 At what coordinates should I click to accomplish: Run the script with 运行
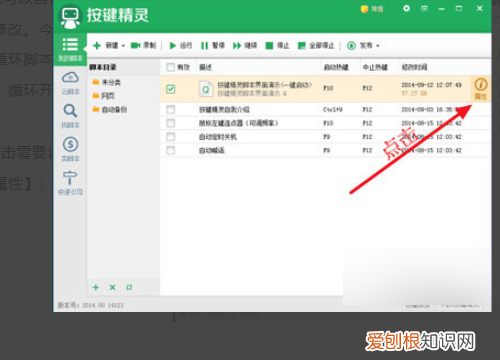[x=181, y=45]
